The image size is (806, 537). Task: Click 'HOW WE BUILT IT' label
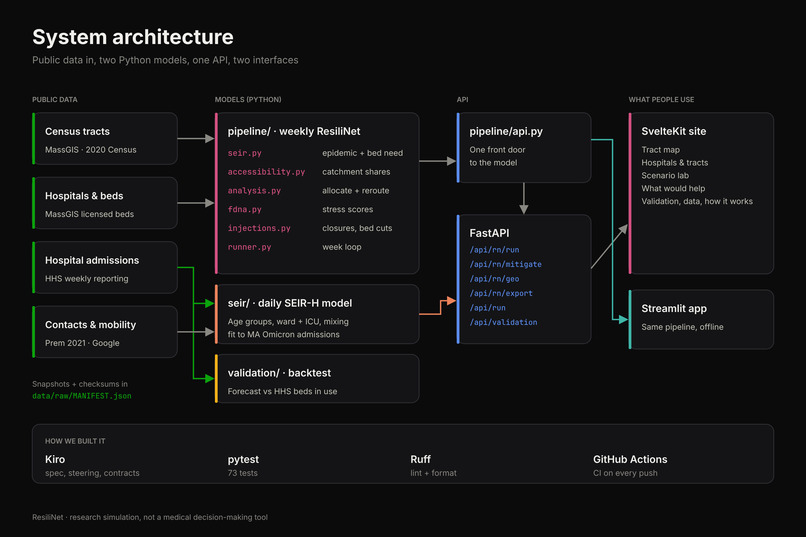click(x=75, y=441)
